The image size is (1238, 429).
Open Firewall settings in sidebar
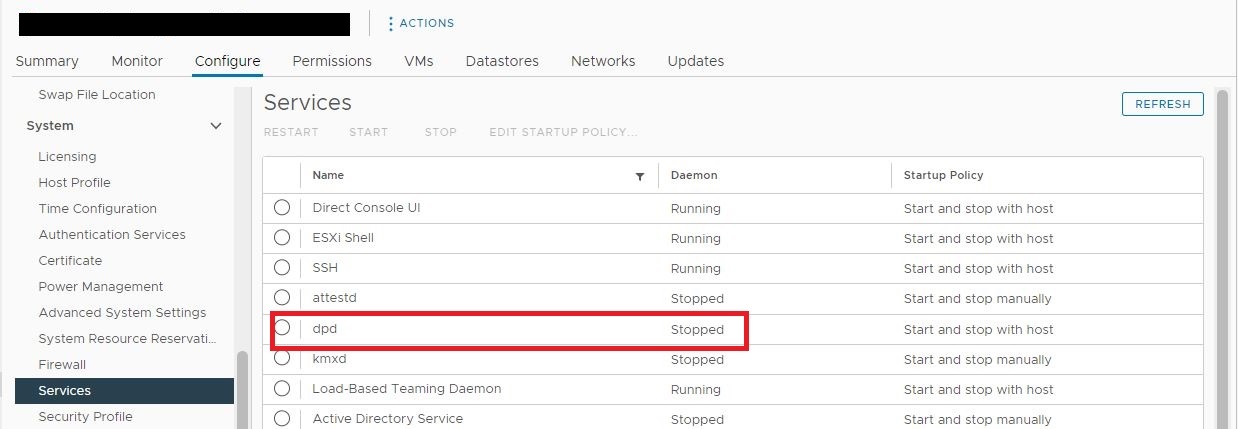tap(62, 365)
